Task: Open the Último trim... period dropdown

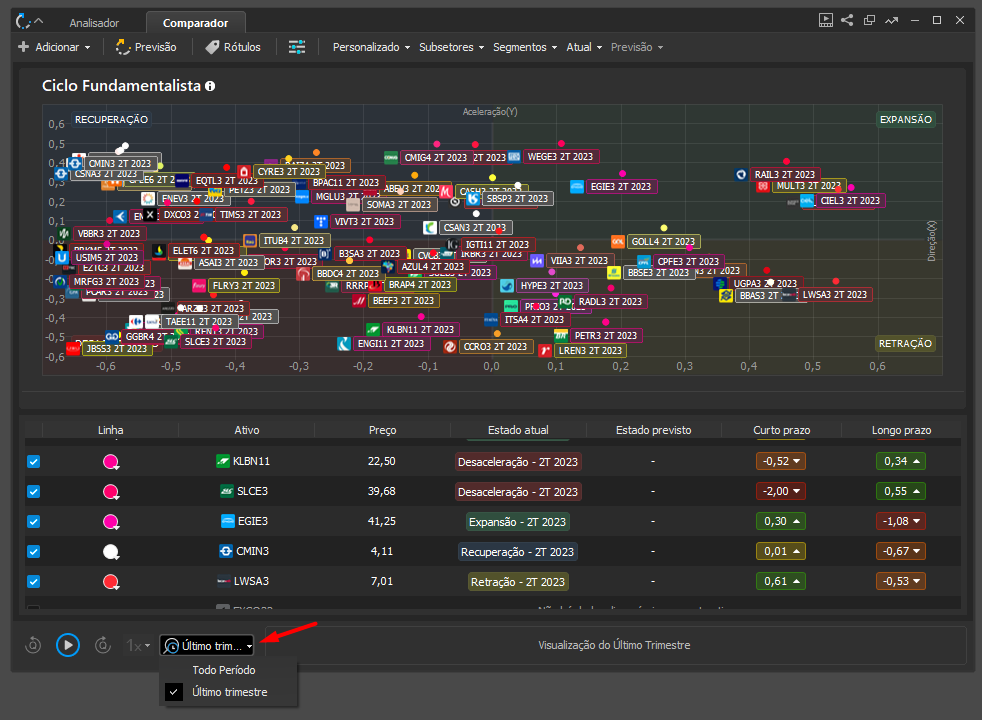Action: tap(207, 645)
